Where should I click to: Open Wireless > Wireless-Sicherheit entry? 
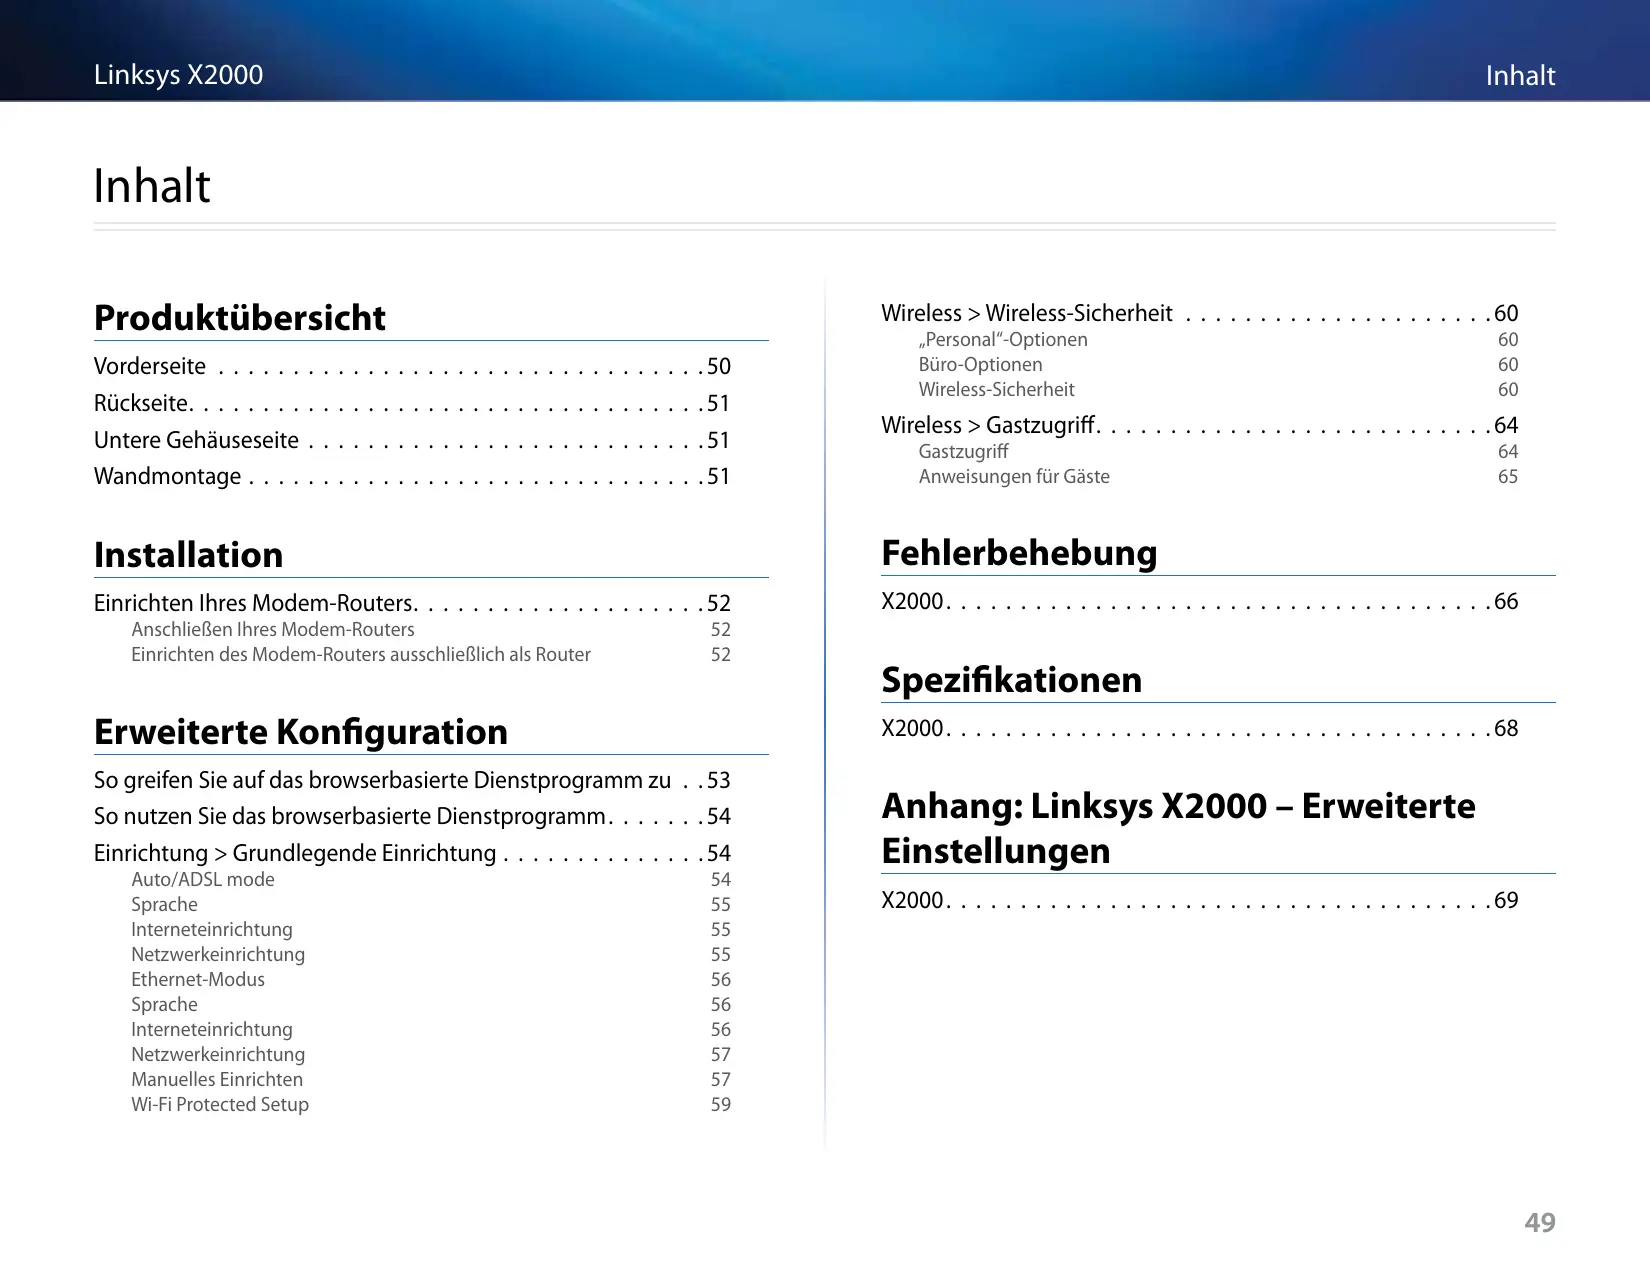tap(1026, 313)
